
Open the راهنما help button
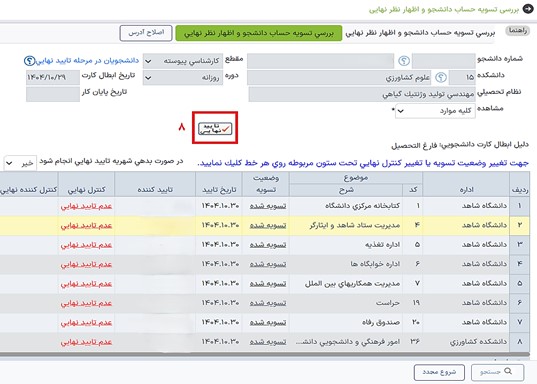517,31
